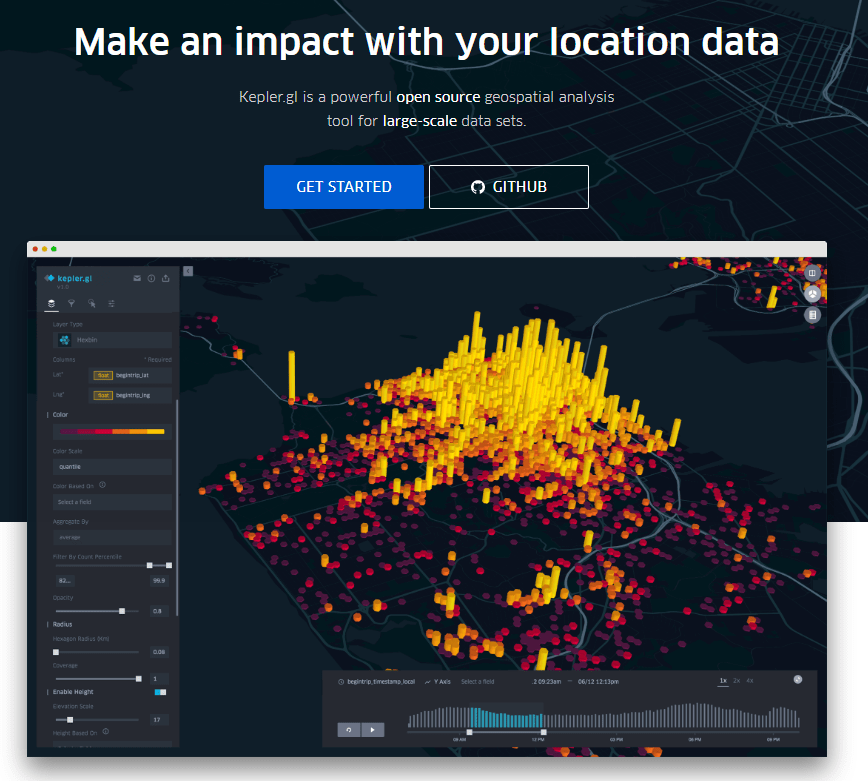Show the map legend icon
The height and width of the screenshot is (781, 868).
coord(813,315)
